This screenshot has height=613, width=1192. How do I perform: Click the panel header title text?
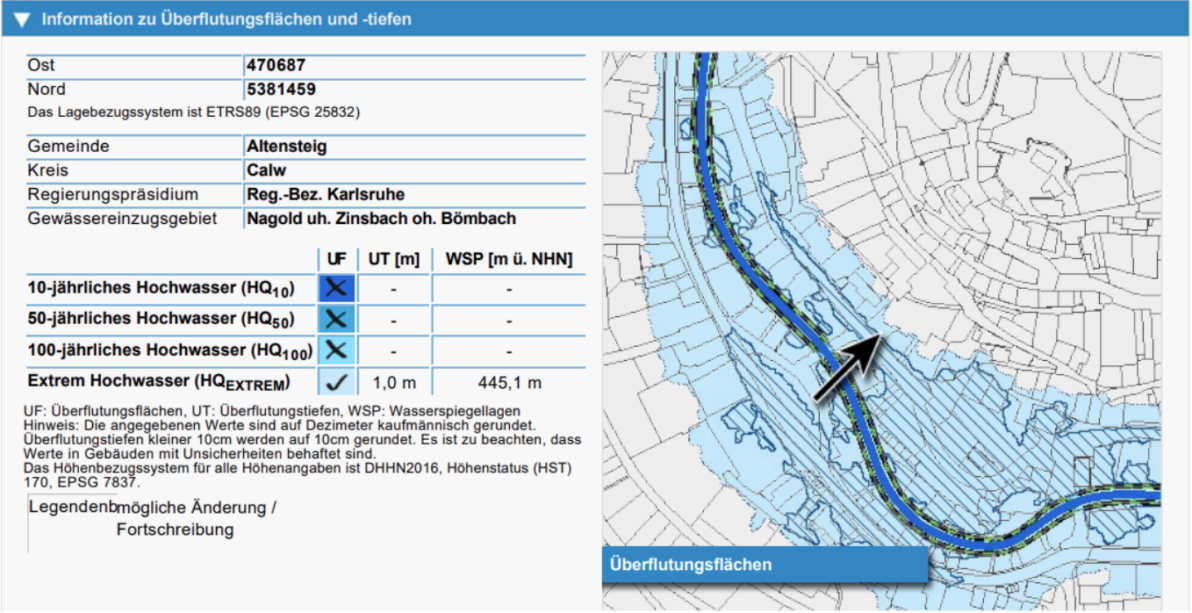point(226,19)
